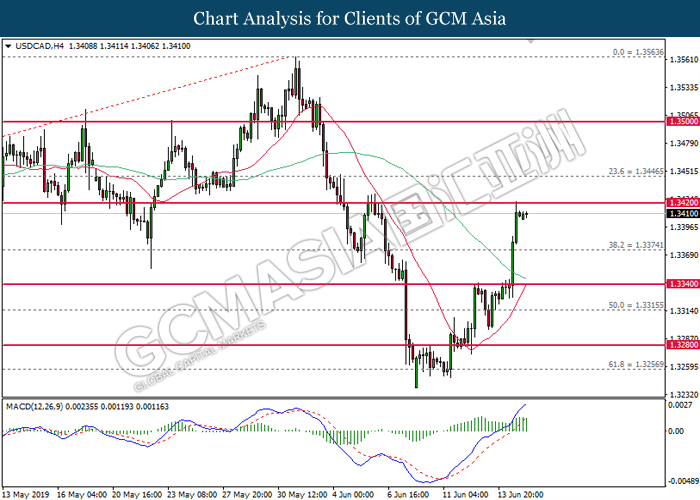Screen dimensions: 700x500
Task: Click the 1.34790 price axis value
Action: [x=684, y=143]
